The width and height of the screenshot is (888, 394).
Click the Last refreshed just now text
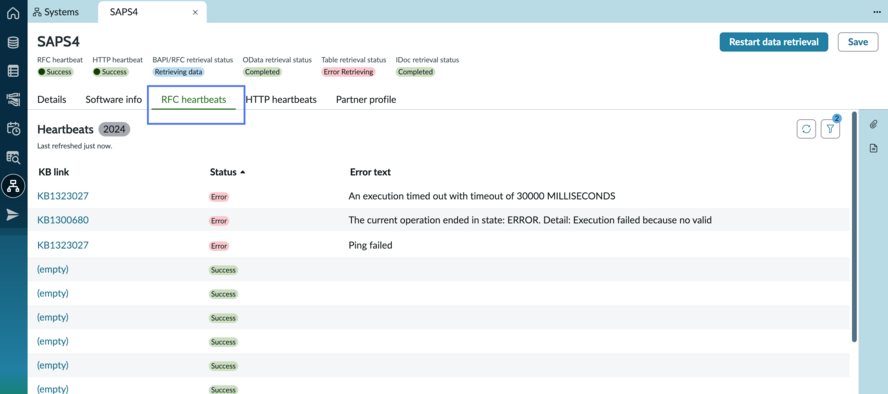[x=75, y=146]
